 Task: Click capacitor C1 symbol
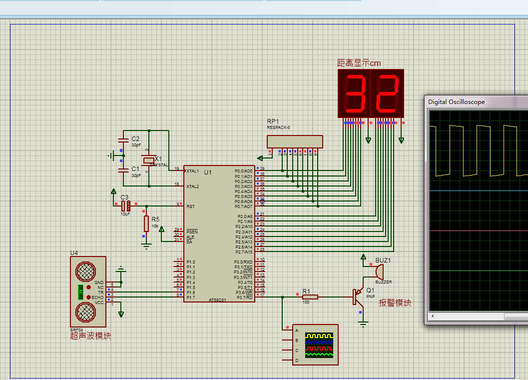tap(123, 170)
